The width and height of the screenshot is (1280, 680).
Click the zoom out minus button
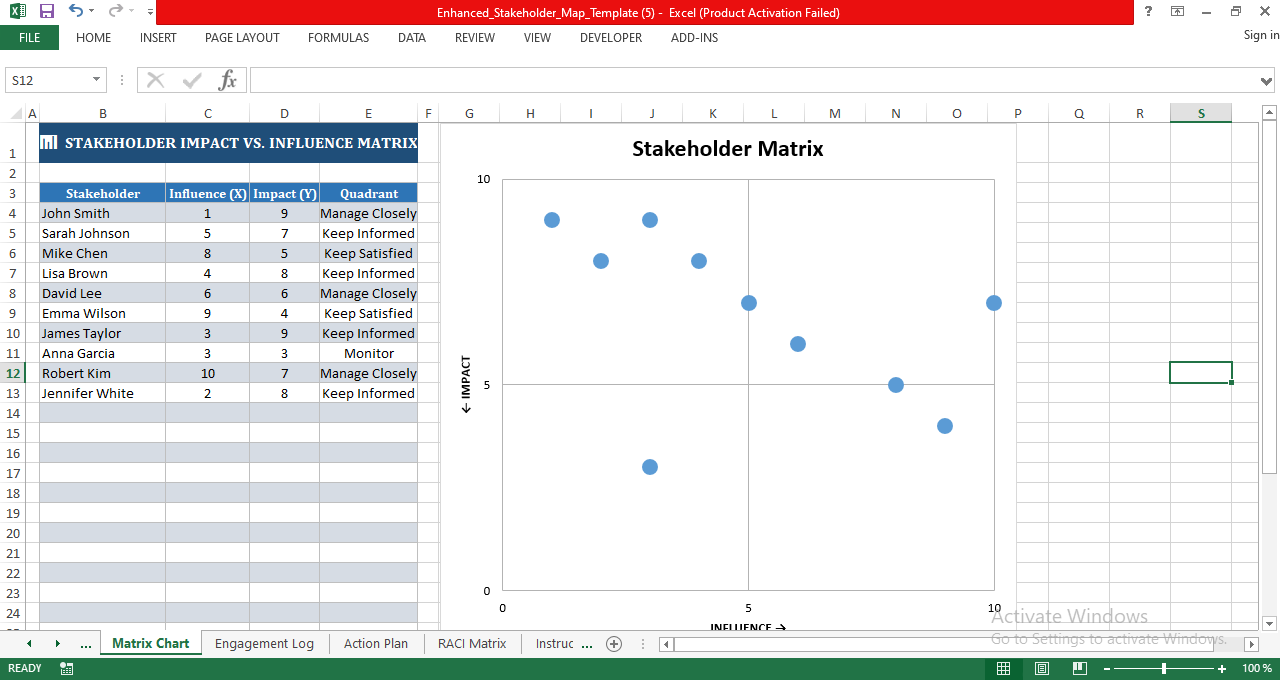click(1106, 668)
